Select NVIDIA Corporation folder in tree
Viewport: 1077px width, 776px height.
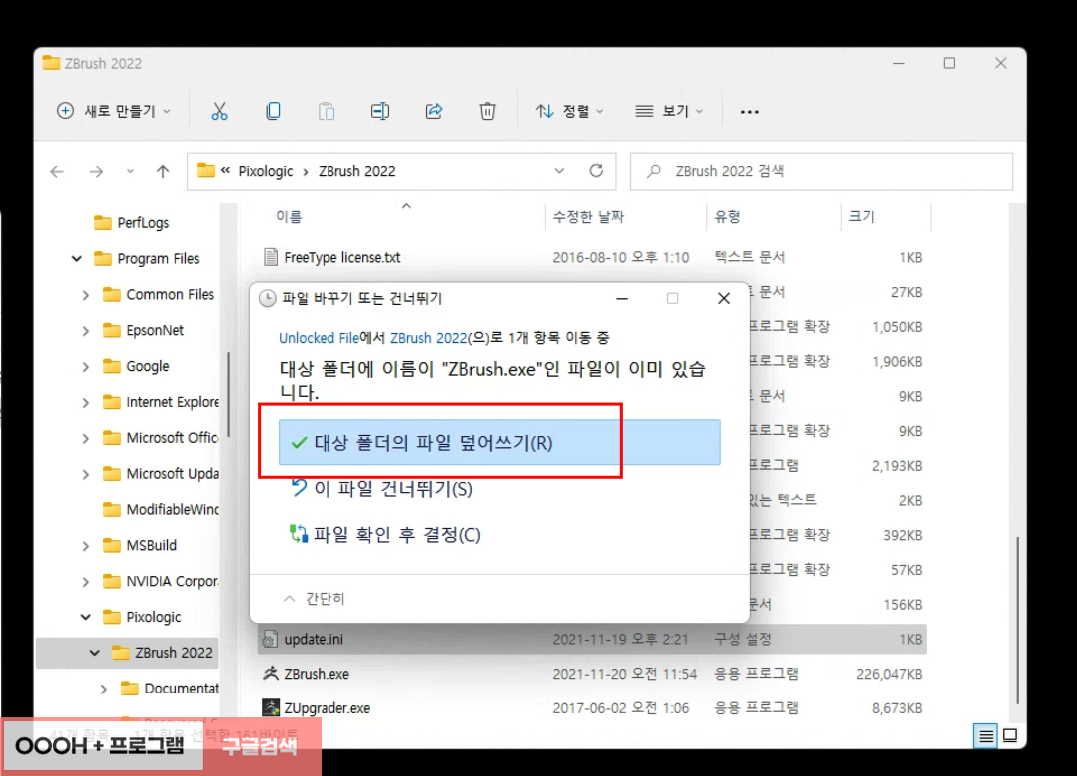click(x=172, y=581)
